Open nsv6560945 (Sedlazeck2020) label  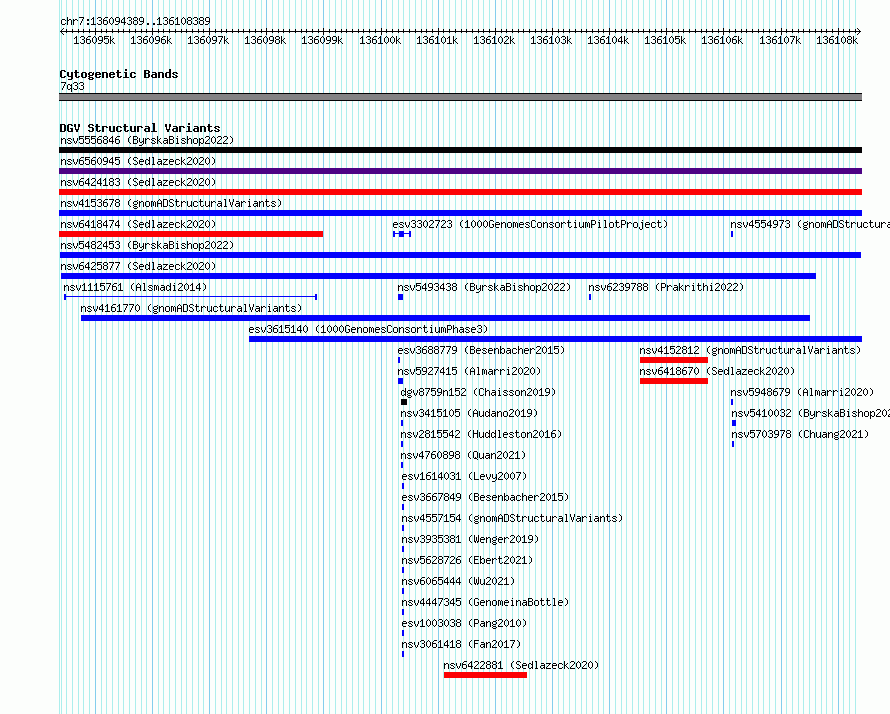138,161
